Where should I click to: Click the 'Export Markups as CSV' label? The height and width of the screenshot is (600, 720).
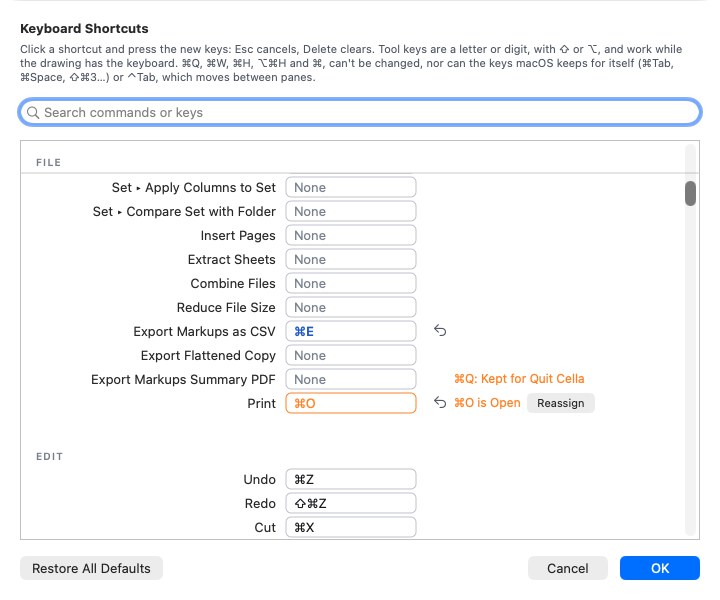pos(204,331)
